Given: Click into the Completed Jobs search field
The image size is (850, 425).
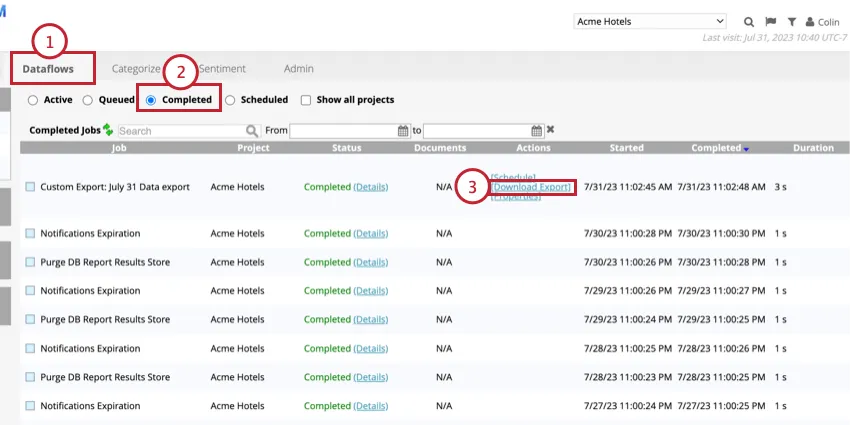Looking at the screenshot, I should coord(181,130).
